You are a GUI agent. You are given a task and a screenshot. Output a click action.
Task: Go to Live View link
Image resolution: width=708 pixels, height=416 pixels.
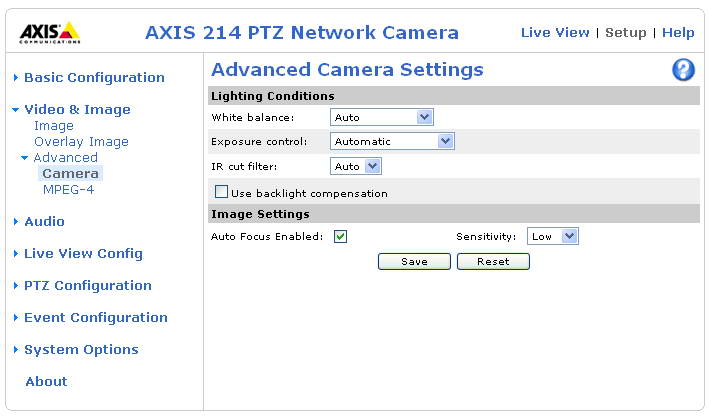(555, 33)
